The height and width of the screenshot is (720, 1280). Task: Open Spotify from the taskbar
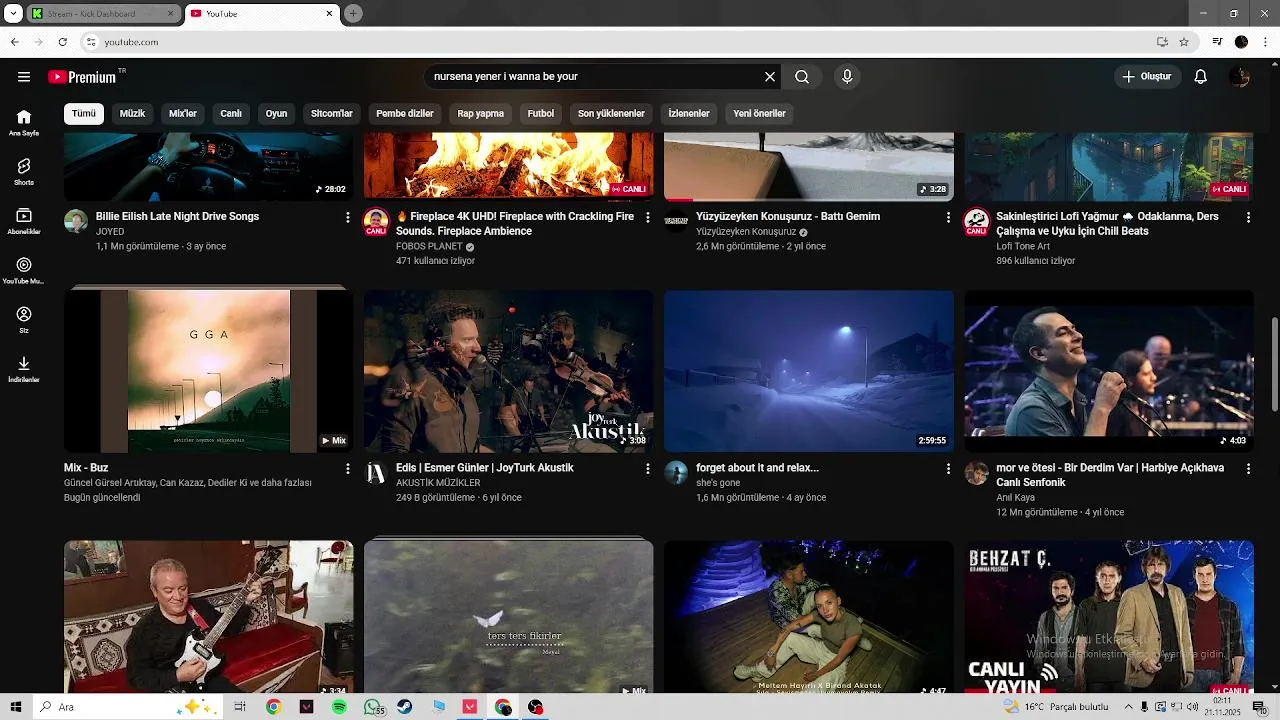[339, 707]
